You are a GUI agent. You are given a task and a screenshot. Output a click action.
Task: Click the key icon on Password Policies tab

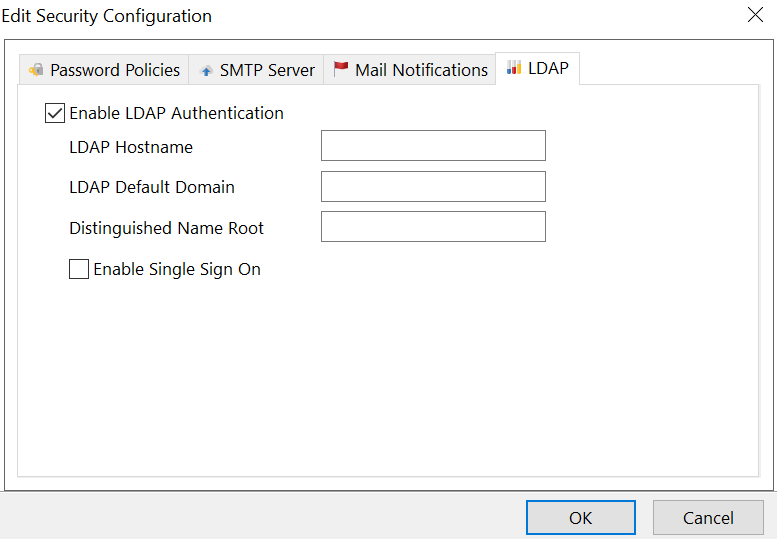[x=36, y=70]
